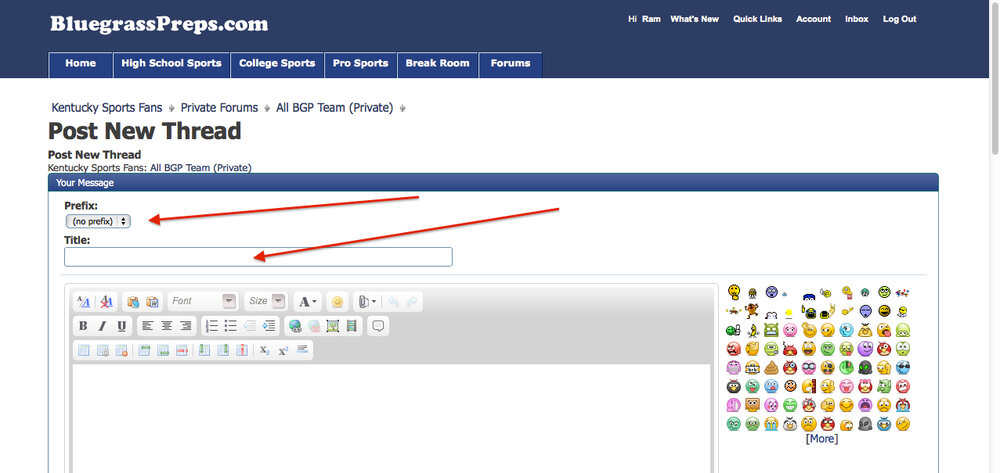Click the Delete Column icon with red bar
Viewport: 1000px width, 473px height.
(x=242, y=350)
